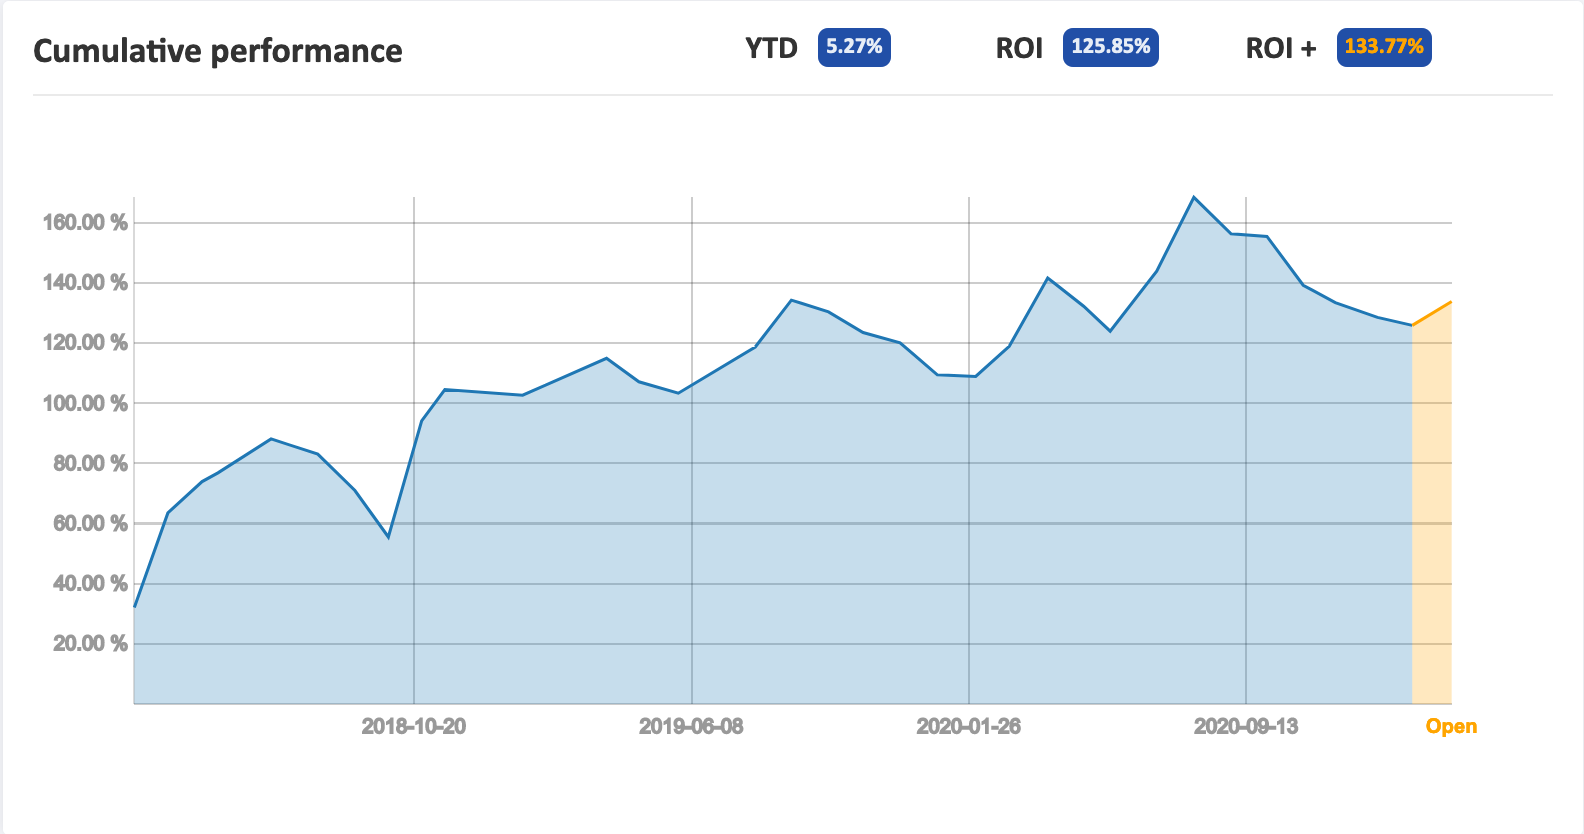
Task: Click the ROI + 133.77% badge
Action: (x=1384, y=47)
